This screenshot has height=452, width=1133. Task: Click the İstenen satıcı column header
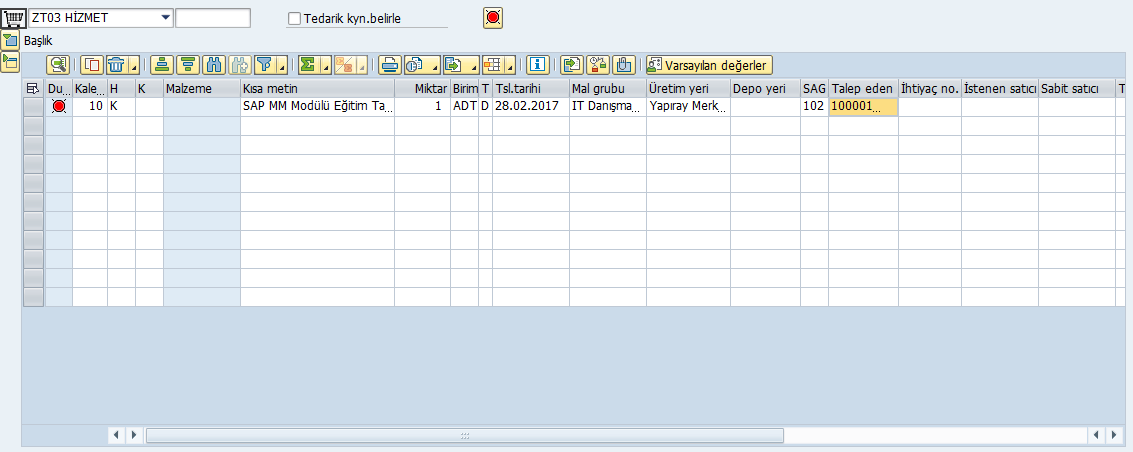pos(1000,88)
